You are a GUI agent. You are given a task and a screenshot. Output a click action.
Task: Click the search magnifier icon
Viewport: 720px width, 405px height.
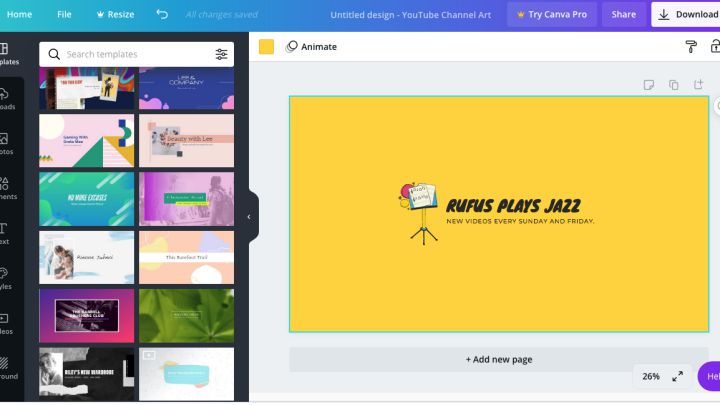pyautogui.click(x=54, y=54)
